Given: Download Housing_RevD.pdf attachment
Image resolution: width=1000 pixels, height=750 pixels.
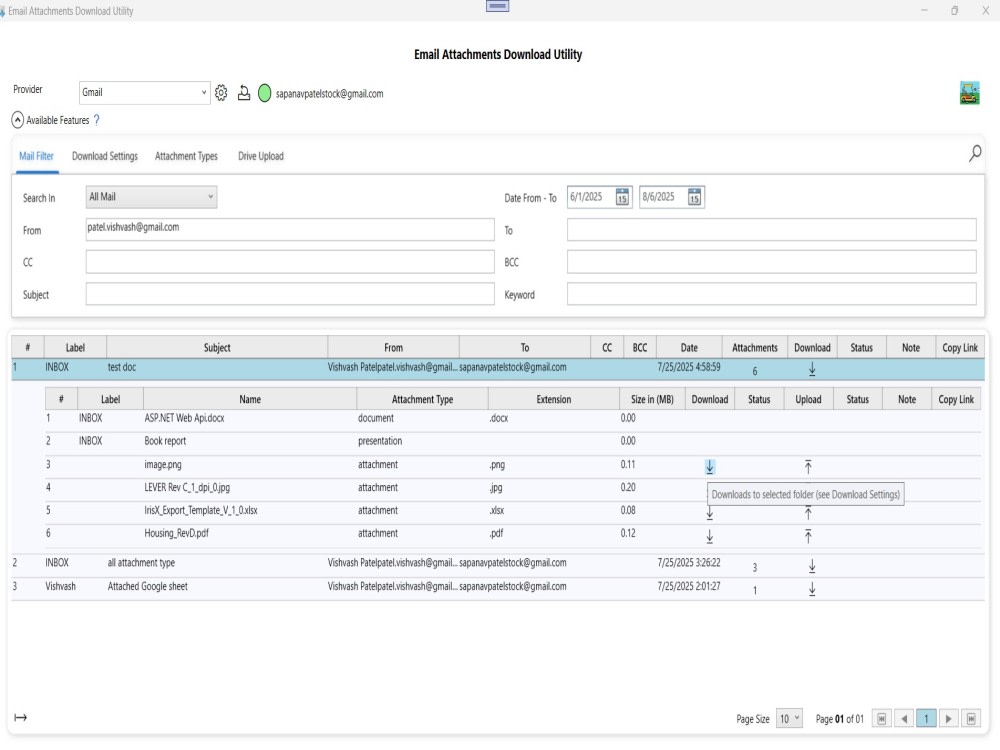Looking at the screenshot, I should 710,536.
